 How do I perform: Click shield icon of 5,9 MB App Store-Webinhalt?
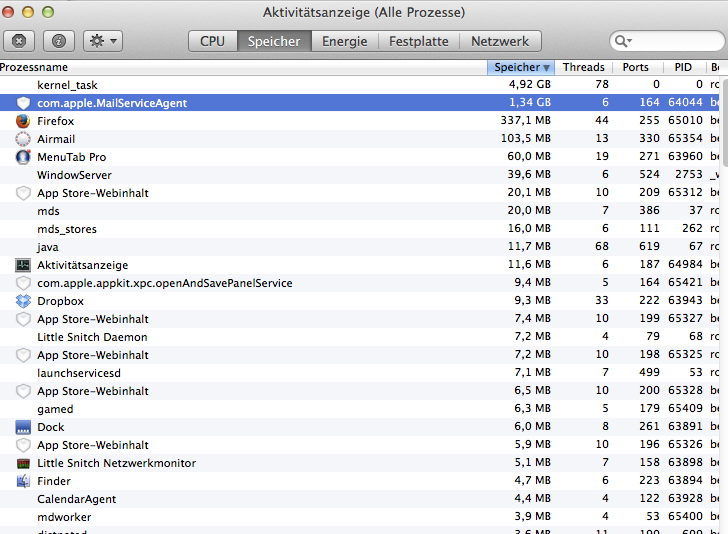(x=23, y=445)
